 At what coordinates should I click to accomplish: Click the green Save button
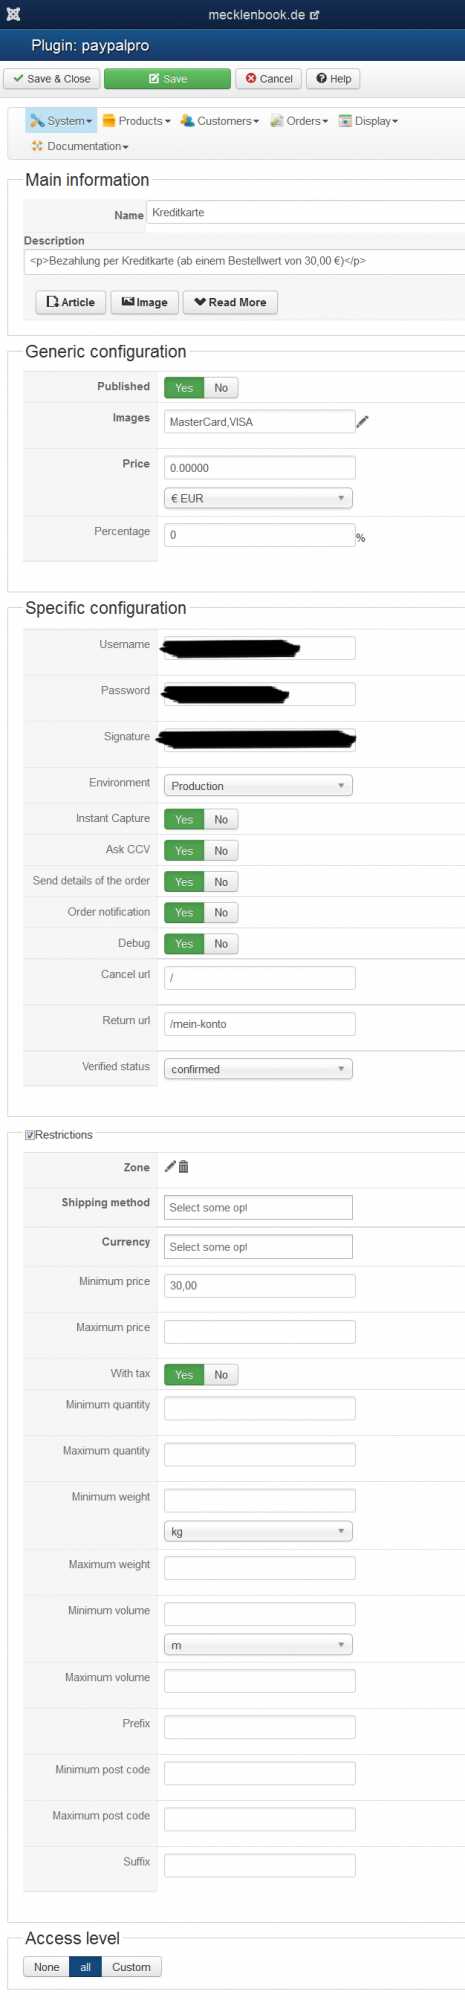click(x=167, y=79)
